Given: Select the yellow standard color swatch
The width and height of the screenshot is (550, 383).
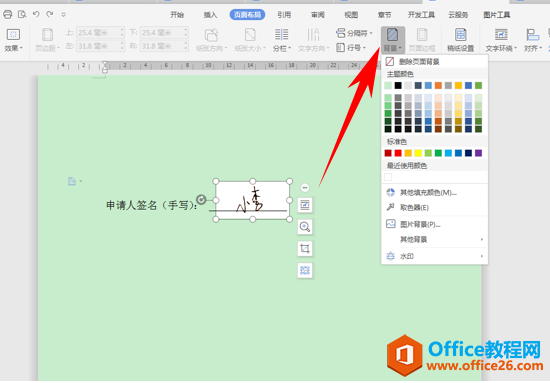Looking at the screenshot, I should [418, 153].
